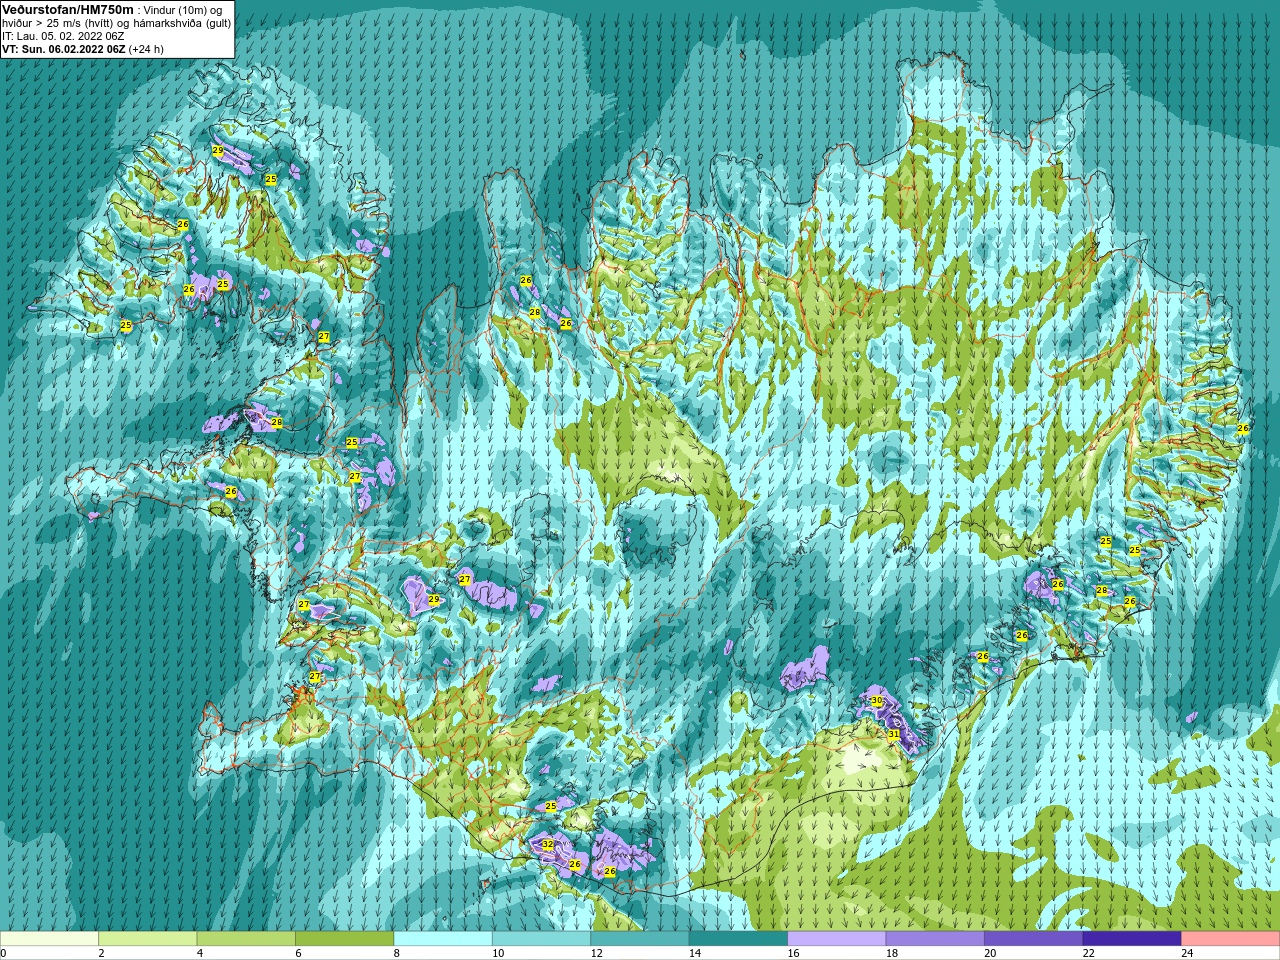Pick the 20–22 m/s violet legend swatch
Viewport: 1280px width, 960px height.
[x=1034, y=939]
